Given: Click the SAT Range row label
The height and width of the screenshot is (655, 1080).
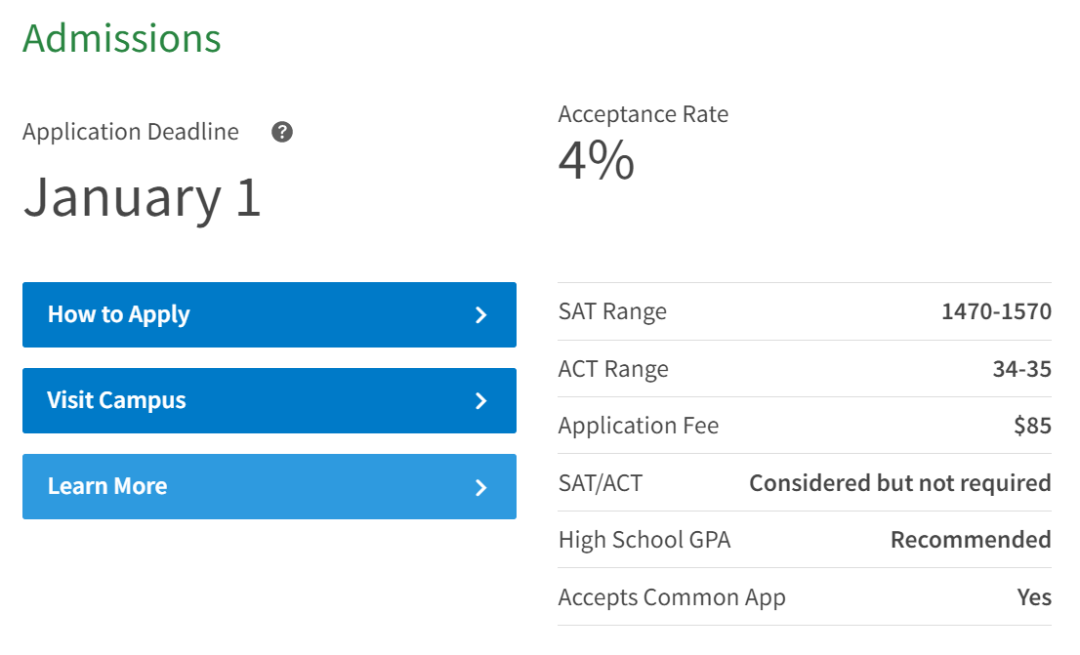Looking at the screenshot, I should click(x=612, y=312).
